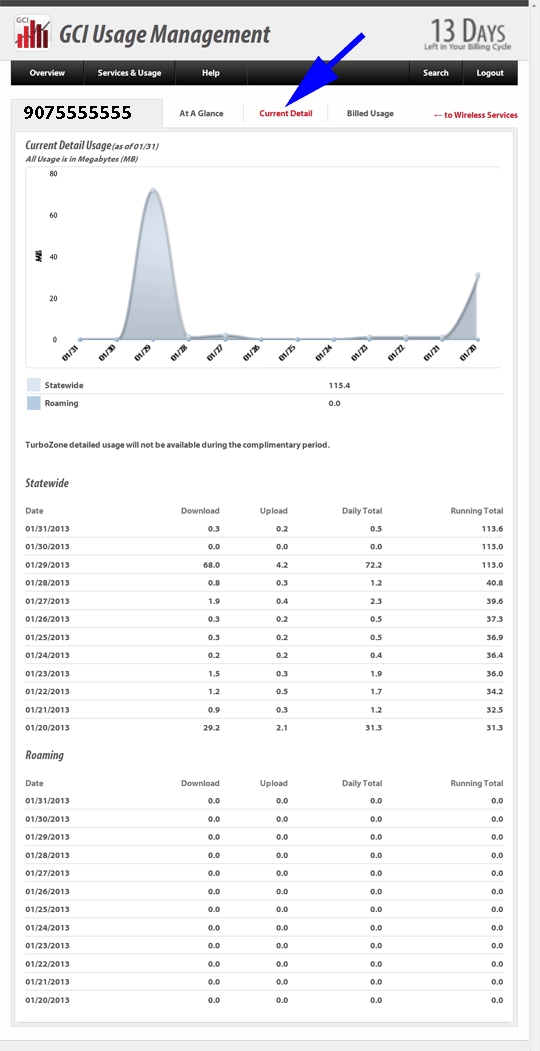This screenshot has width=540, height=1051.
Task: Click the GCI logo icon
Action: tap(32, 33)
